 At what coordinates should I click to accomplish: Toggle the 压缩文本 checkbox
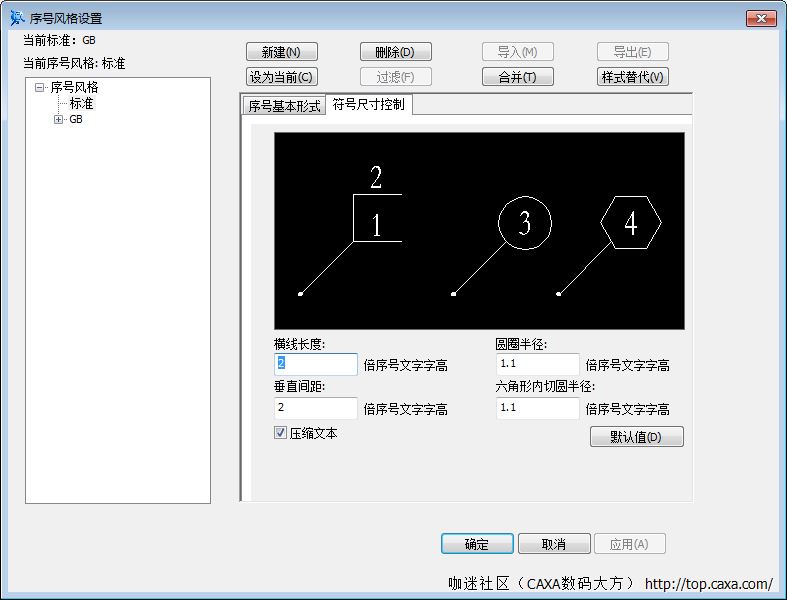(x=281, y=433)
